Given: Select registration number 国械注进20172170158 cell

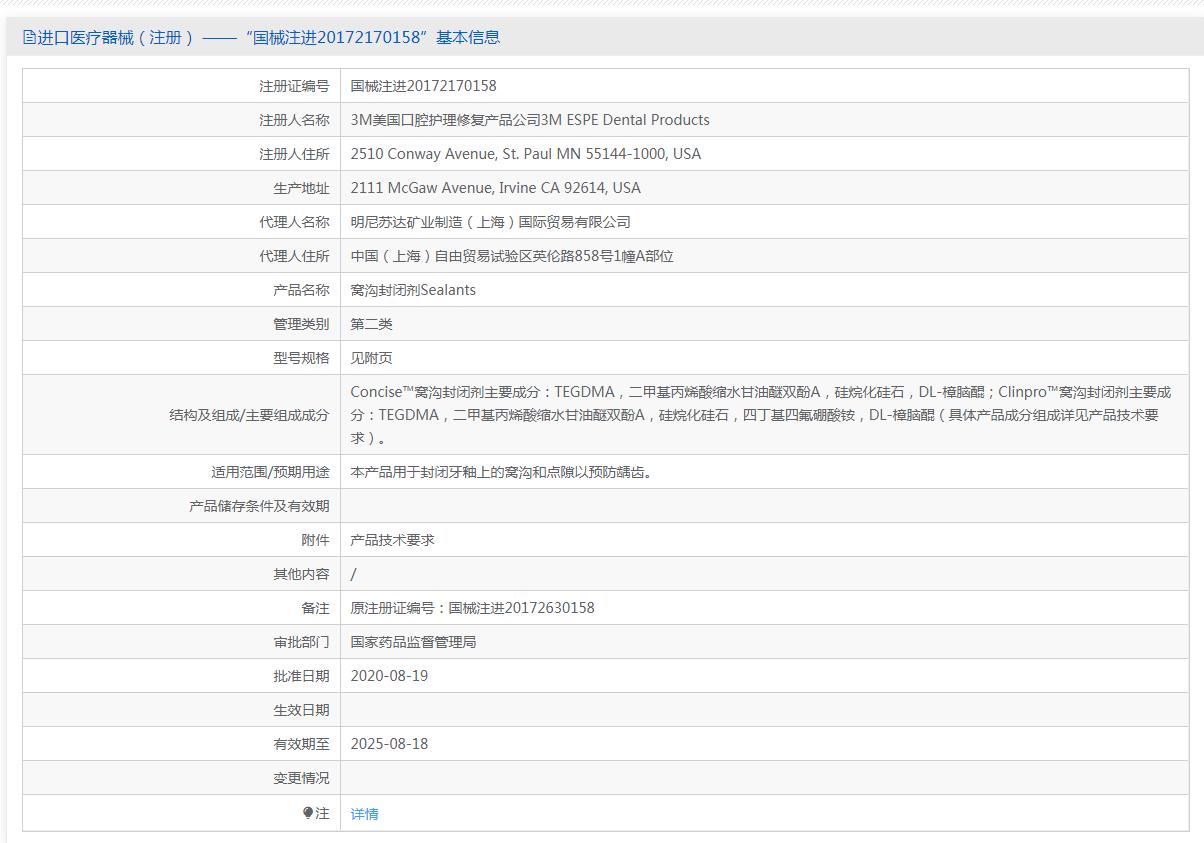Looking at the screenshot, I should [424, 86].
